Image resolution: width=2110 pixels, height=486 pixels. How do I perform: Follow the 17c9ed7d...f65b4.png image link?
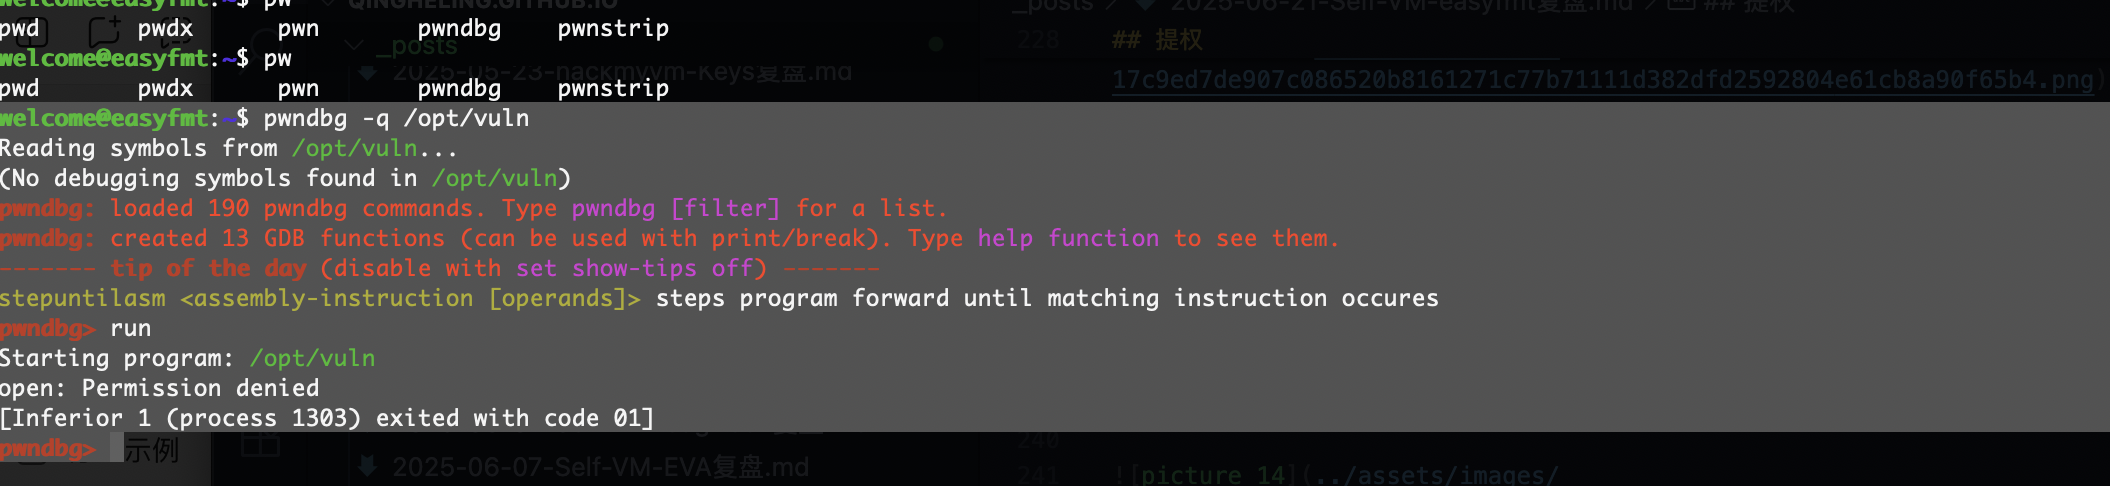pyautogui.click(x=1603, y=80)
